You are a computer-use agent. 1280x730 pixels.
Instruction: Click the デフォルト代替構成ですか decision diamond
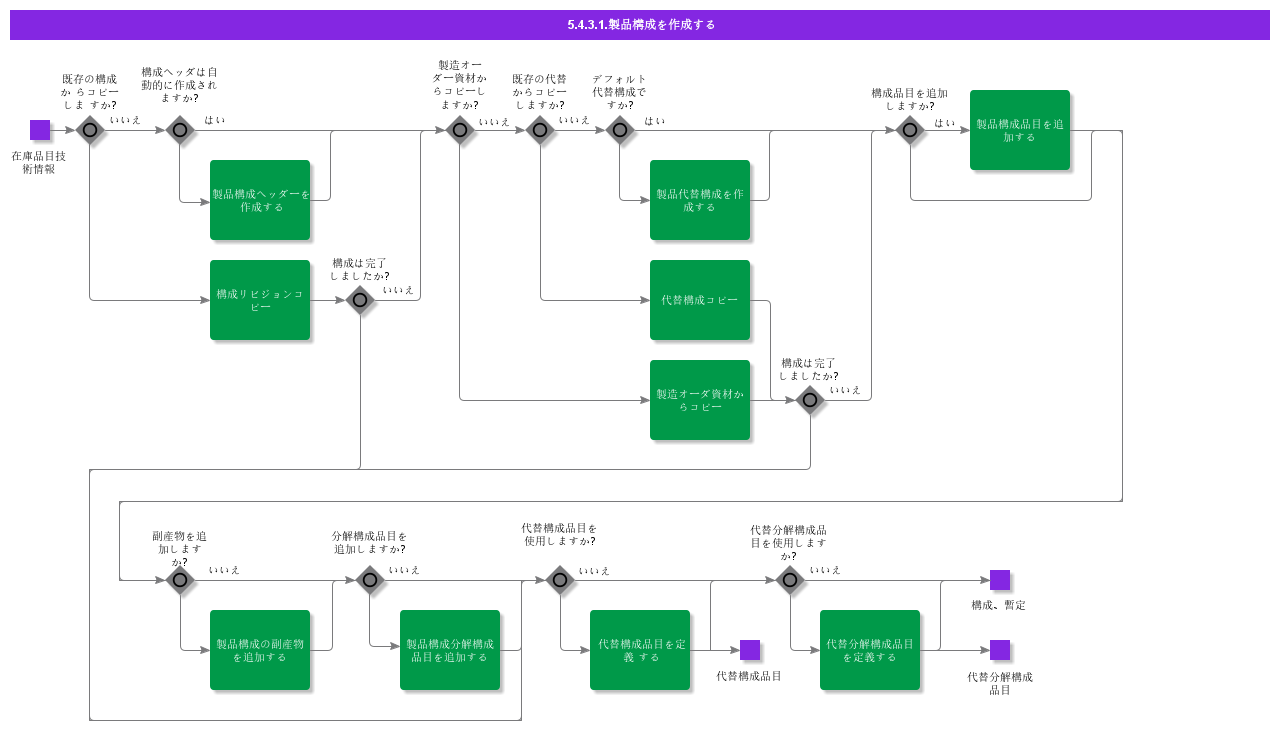[620, 130]
